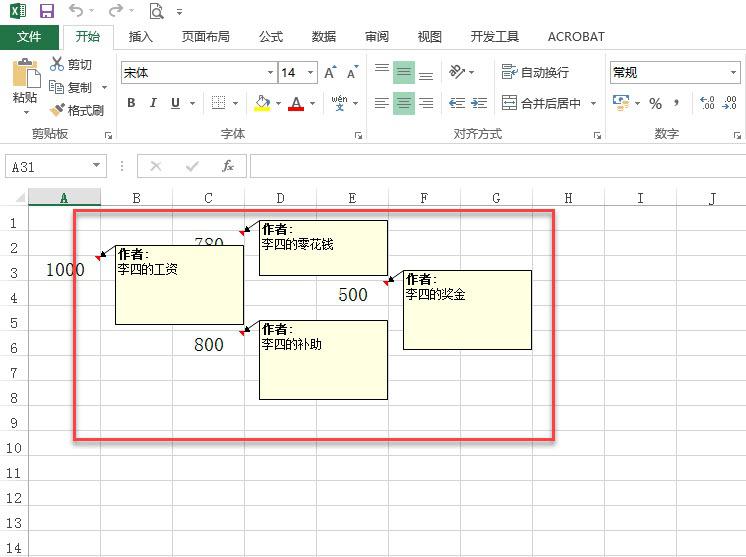
Task: Open the Alignment (对齐方式) dialog launcher
Action: tap(598, 136)
